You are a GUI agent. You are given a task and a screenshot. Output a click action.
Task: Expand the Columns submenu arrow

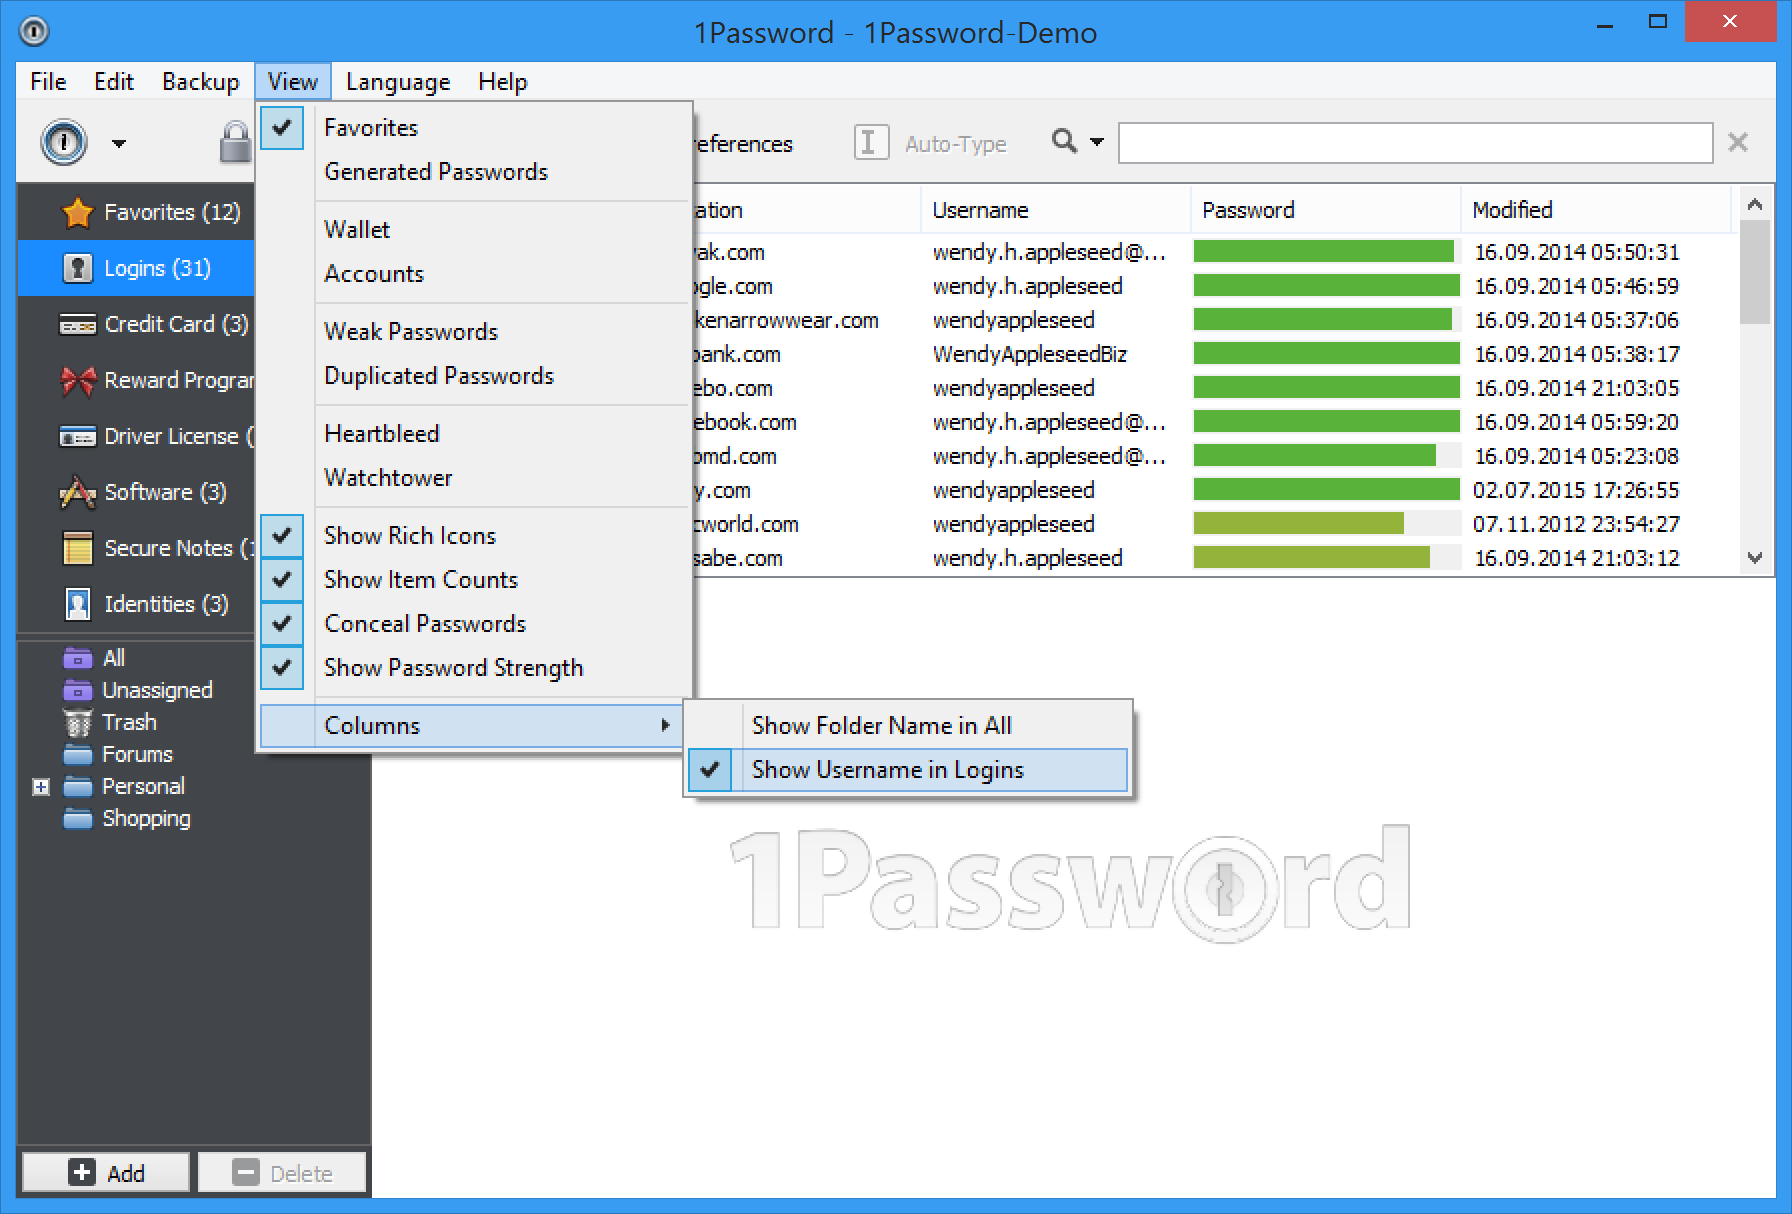pos(665,726)
